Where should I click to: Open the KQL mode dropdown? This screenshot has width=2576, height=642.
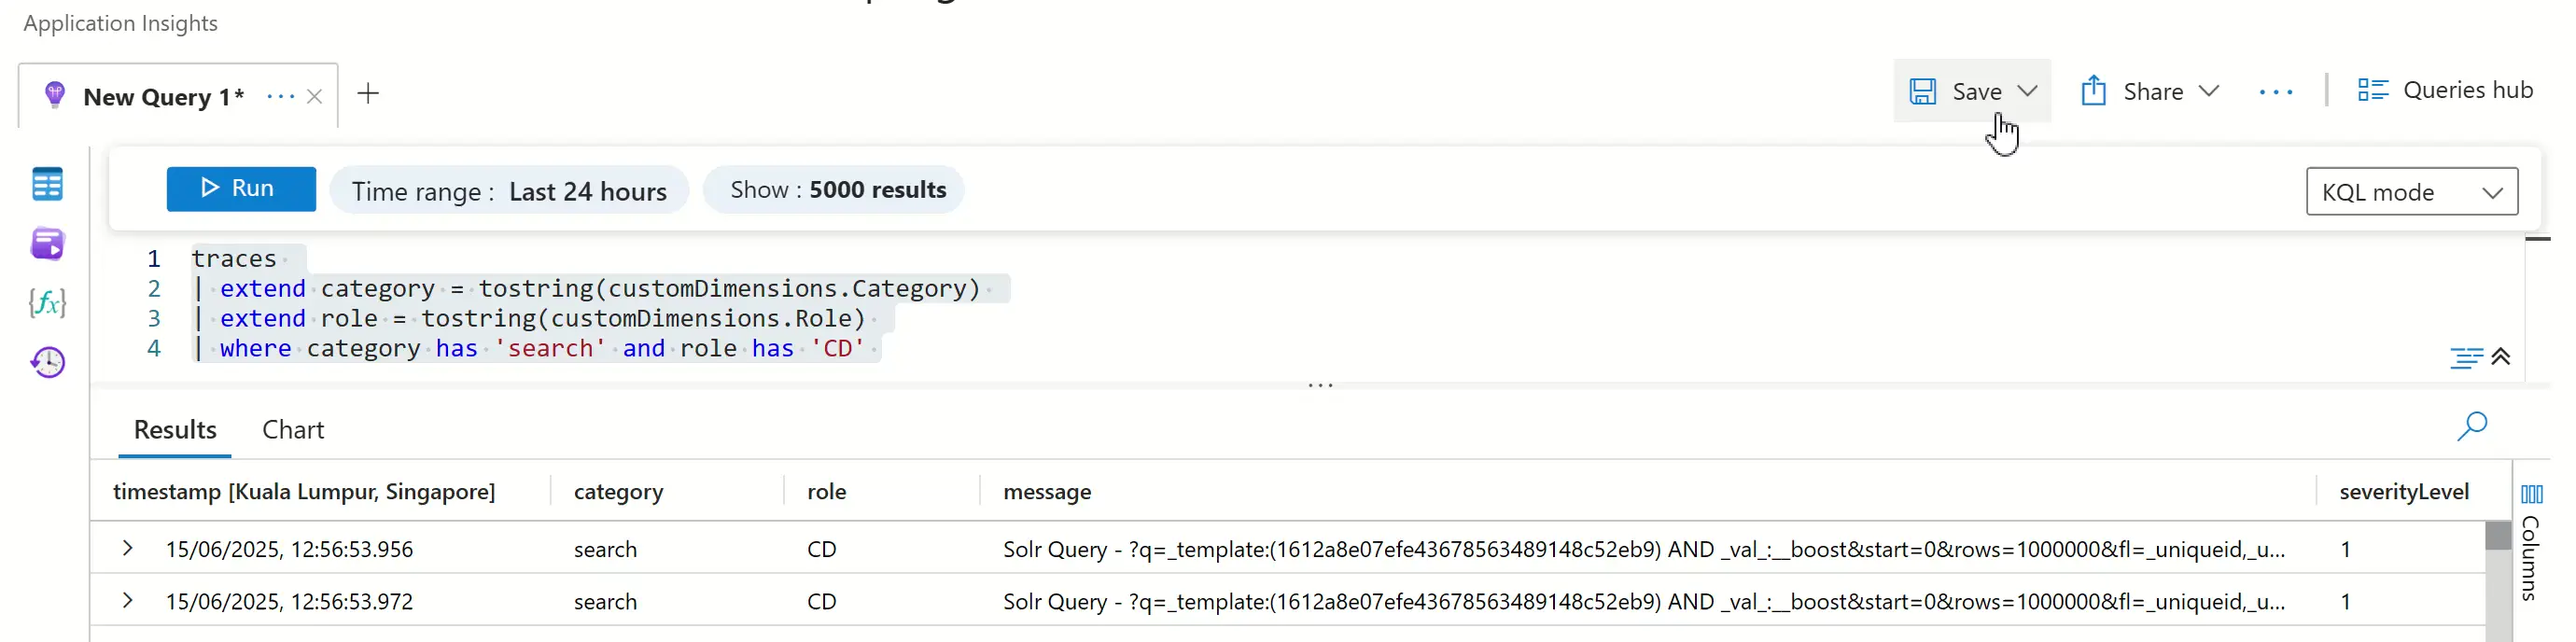coord(2412,191)
